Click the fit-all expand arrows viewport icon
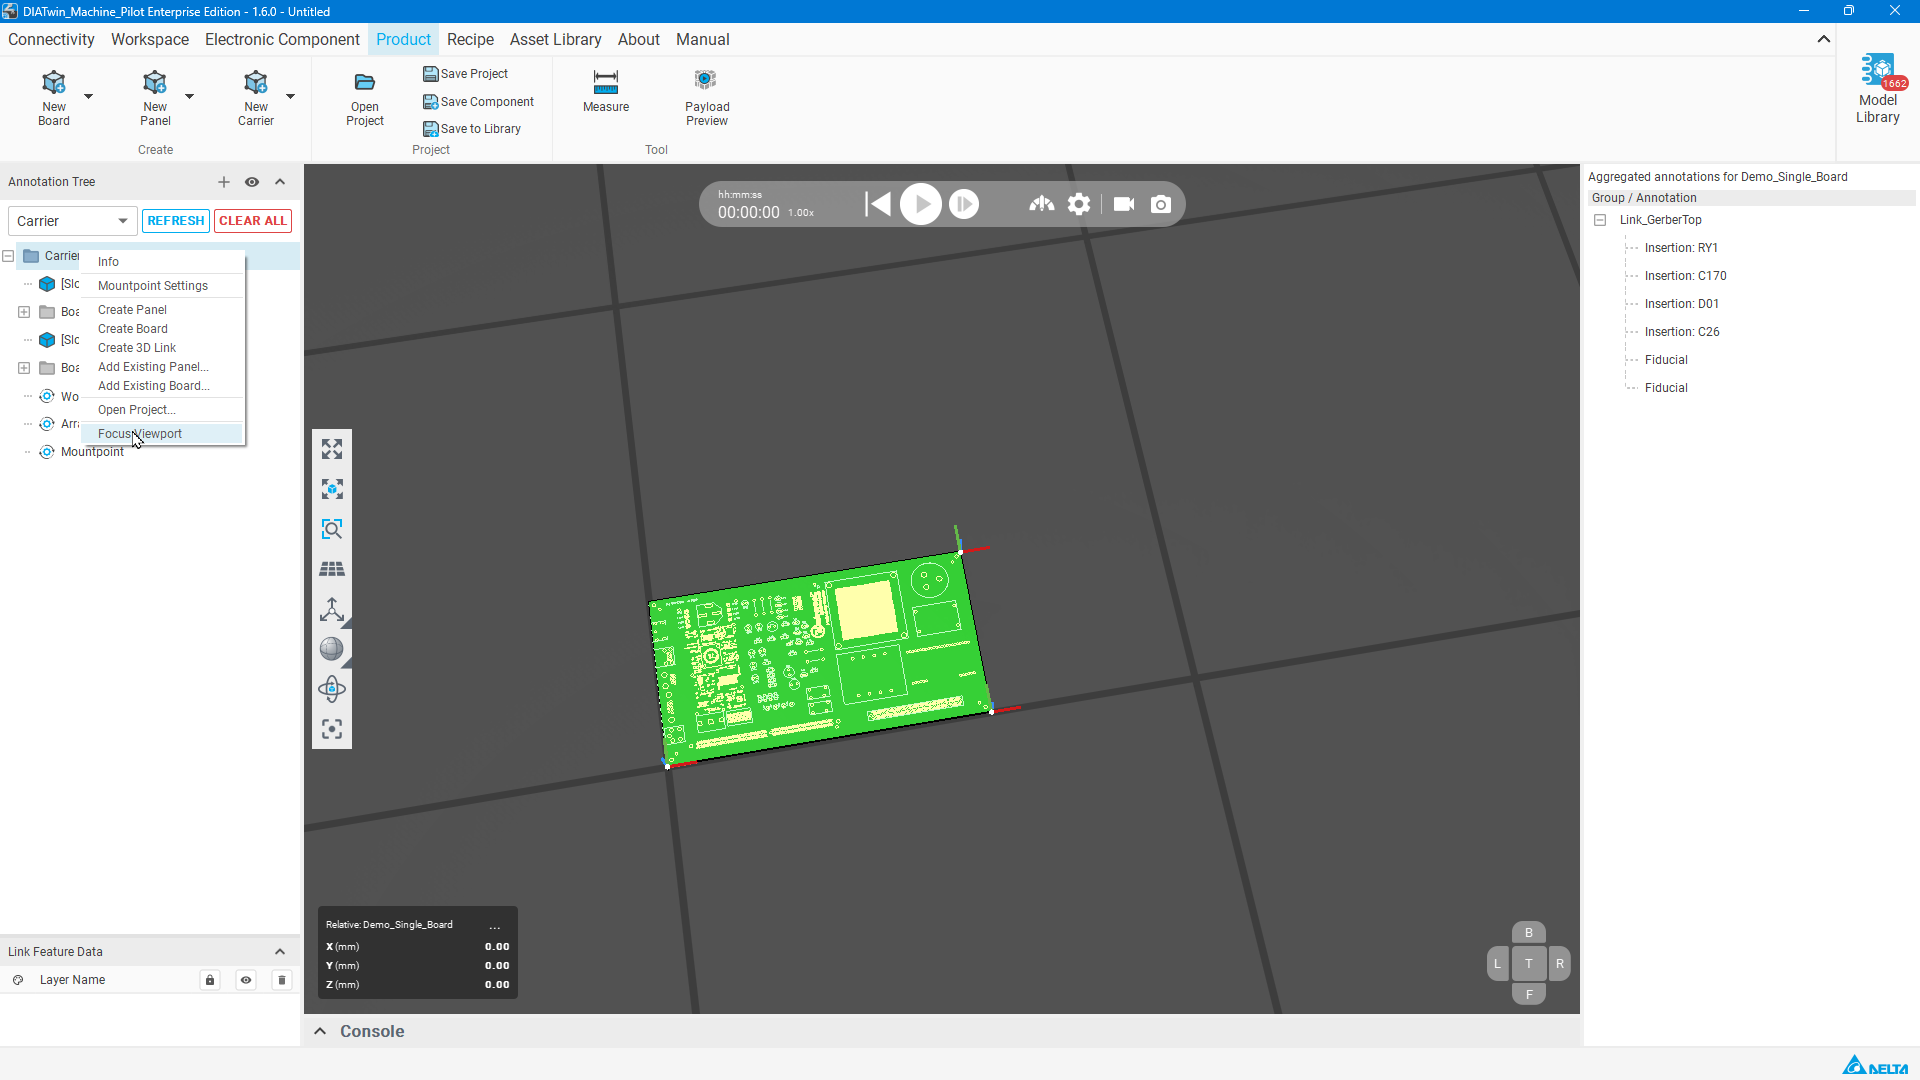 coord(332,449)
